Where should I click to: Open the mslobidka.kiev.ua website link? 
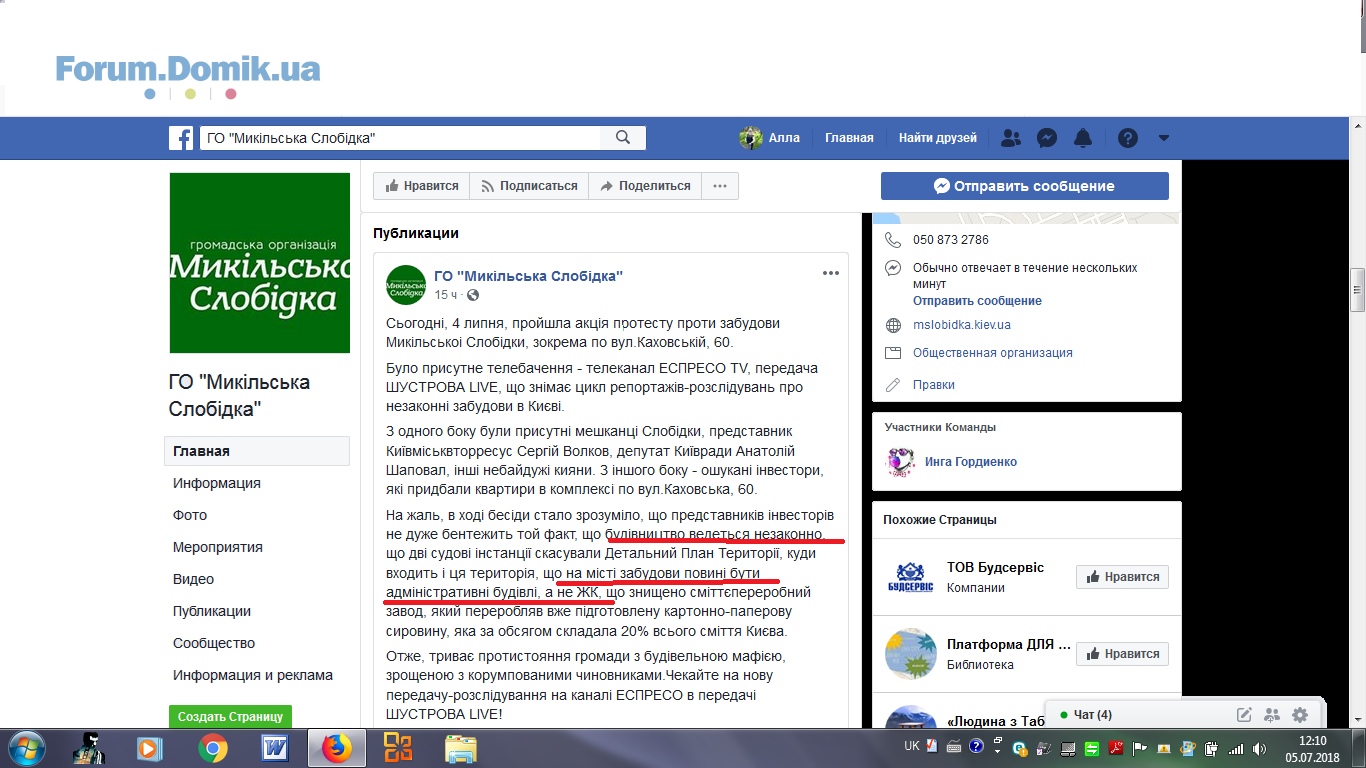click(x=962, y=325)
